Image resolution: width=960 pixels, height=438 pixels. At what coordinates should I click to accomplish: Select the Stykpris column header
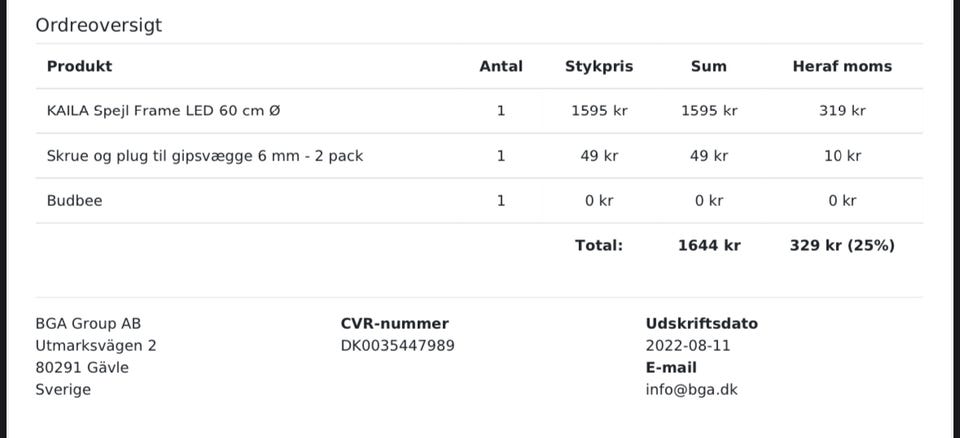pyautogui.click(x=599, y=66)
